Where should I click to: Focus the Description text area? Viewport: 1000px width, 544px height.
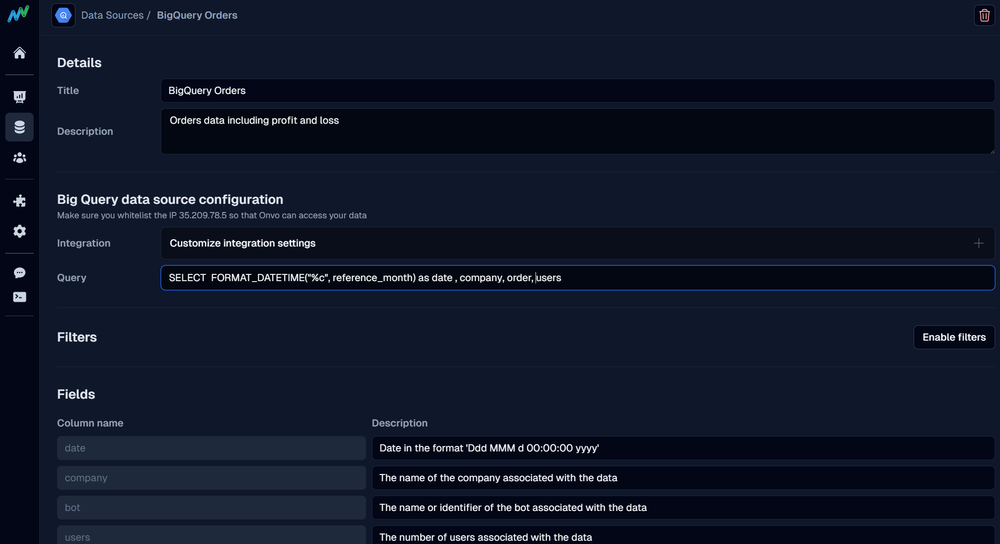pos(577,131)
